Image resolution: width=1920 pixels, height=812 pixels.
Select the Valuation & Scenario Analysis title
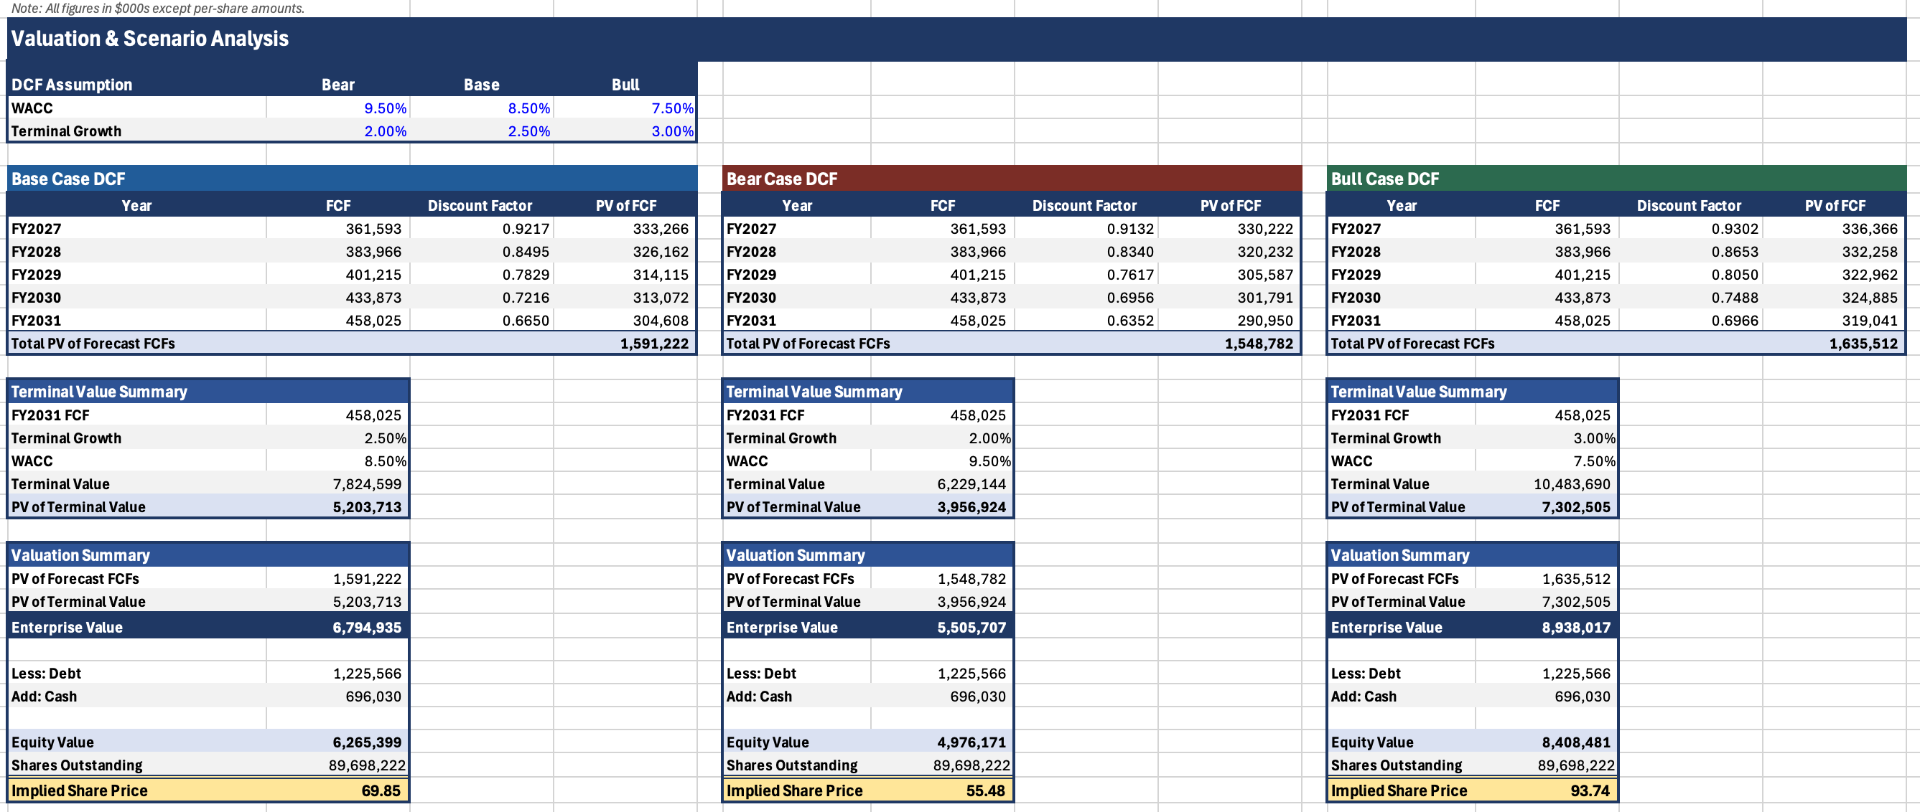[150, 39]
